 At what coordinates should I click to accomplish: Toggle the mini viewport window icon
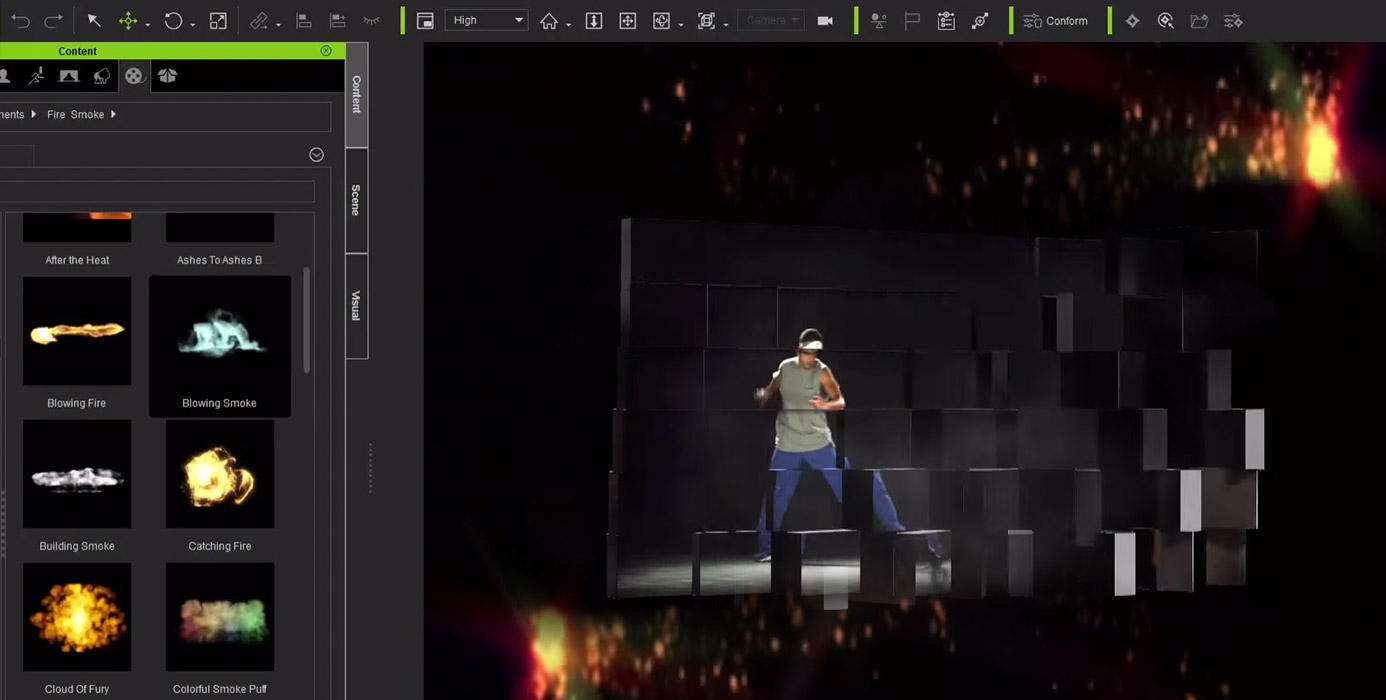click(x=425, y=20)
